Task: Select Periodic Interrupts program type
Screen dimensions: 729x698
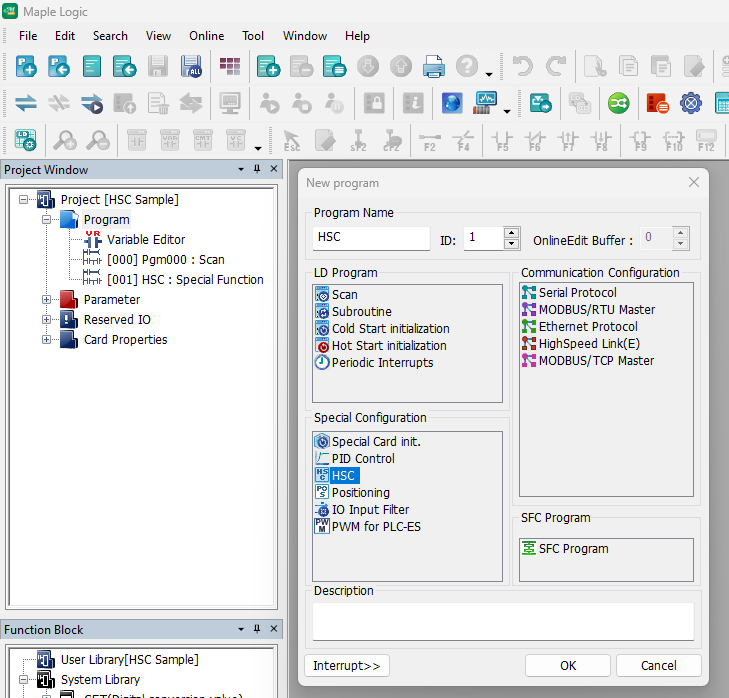Action: [382, 362]
